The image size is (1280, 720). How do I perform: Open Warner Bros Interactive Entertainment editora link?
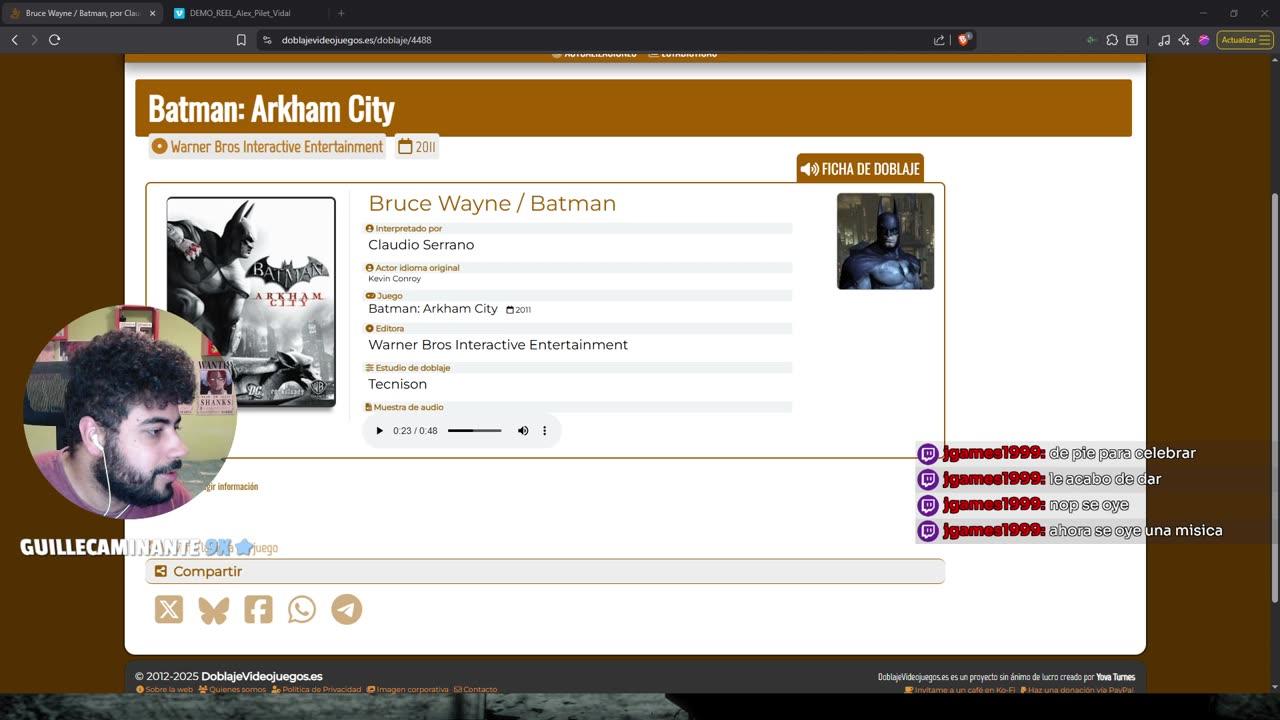point(498,345)
